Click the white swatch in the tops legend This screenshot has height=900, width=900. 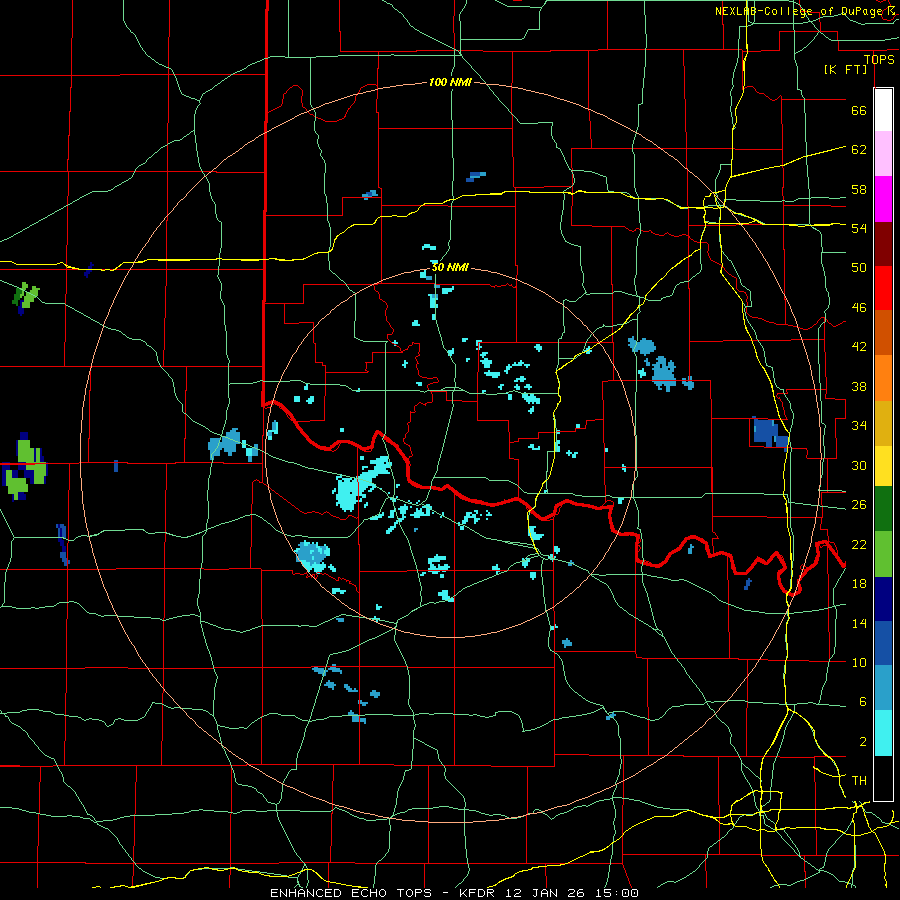click(883, 110)
